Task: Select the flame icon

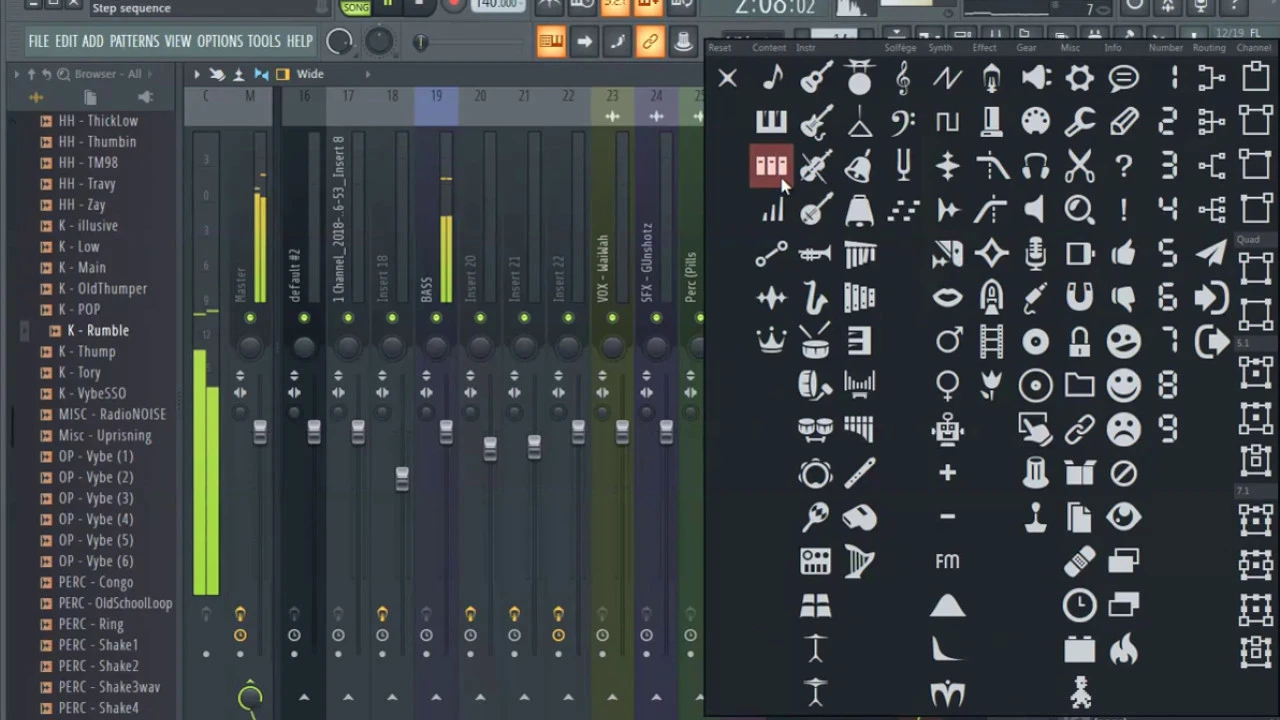Action: [x=1123, y=649]
